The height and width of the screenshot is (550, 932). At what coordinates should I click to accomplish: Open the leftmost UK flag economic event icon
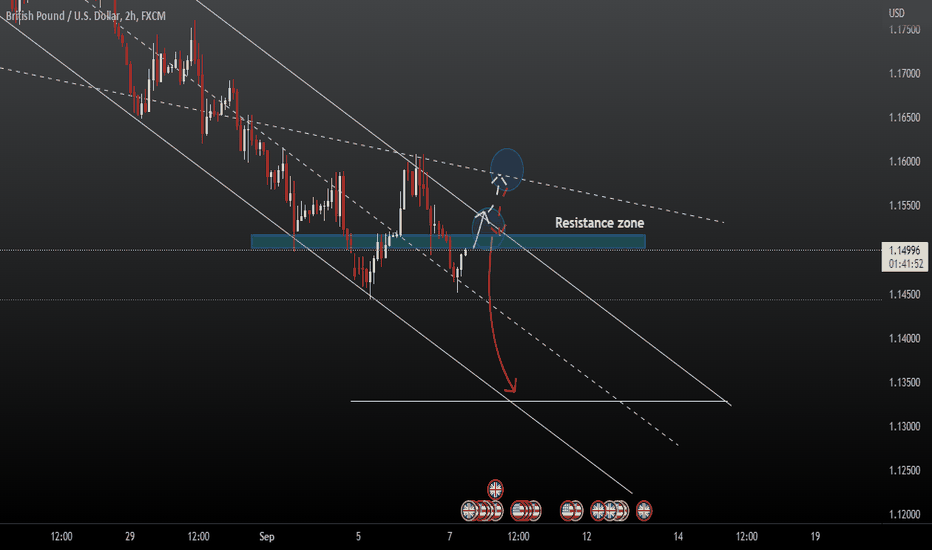[x=468, y=511]
